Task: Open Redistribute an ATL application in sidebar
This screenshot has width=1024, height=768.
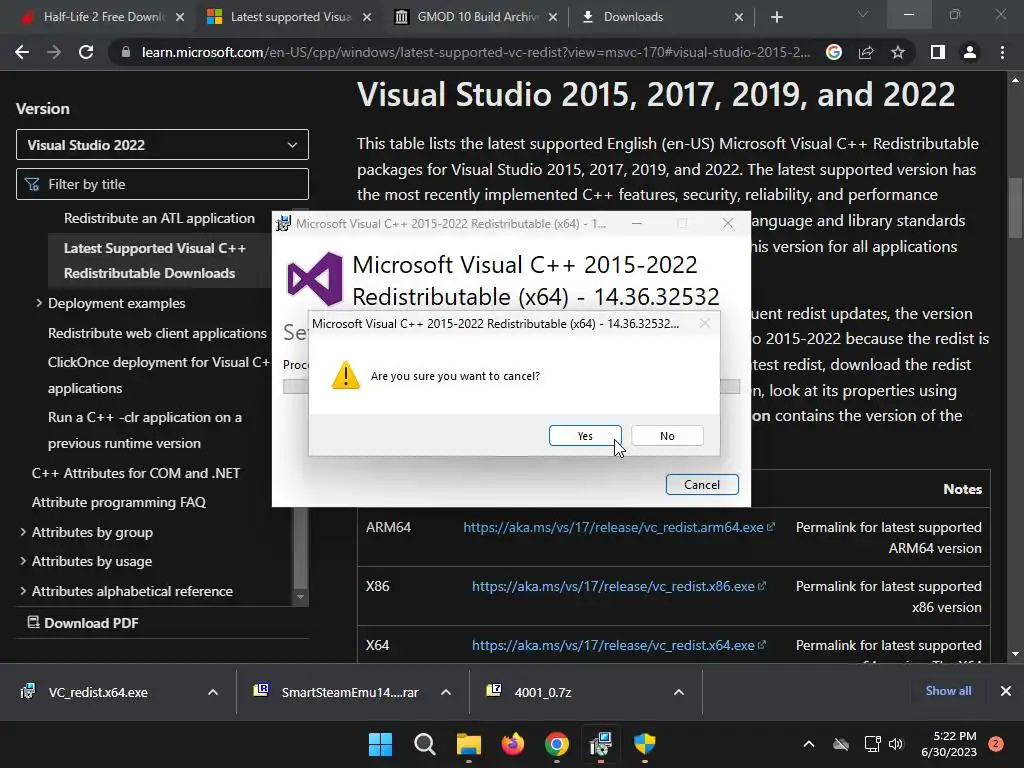Action: pos(159,218)
